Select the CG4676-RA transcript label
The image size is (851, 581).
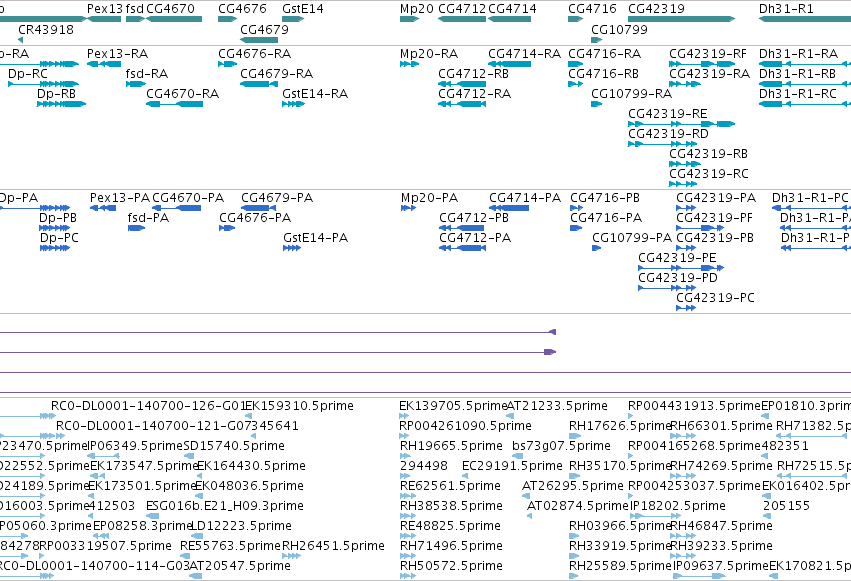click(255, 54)
